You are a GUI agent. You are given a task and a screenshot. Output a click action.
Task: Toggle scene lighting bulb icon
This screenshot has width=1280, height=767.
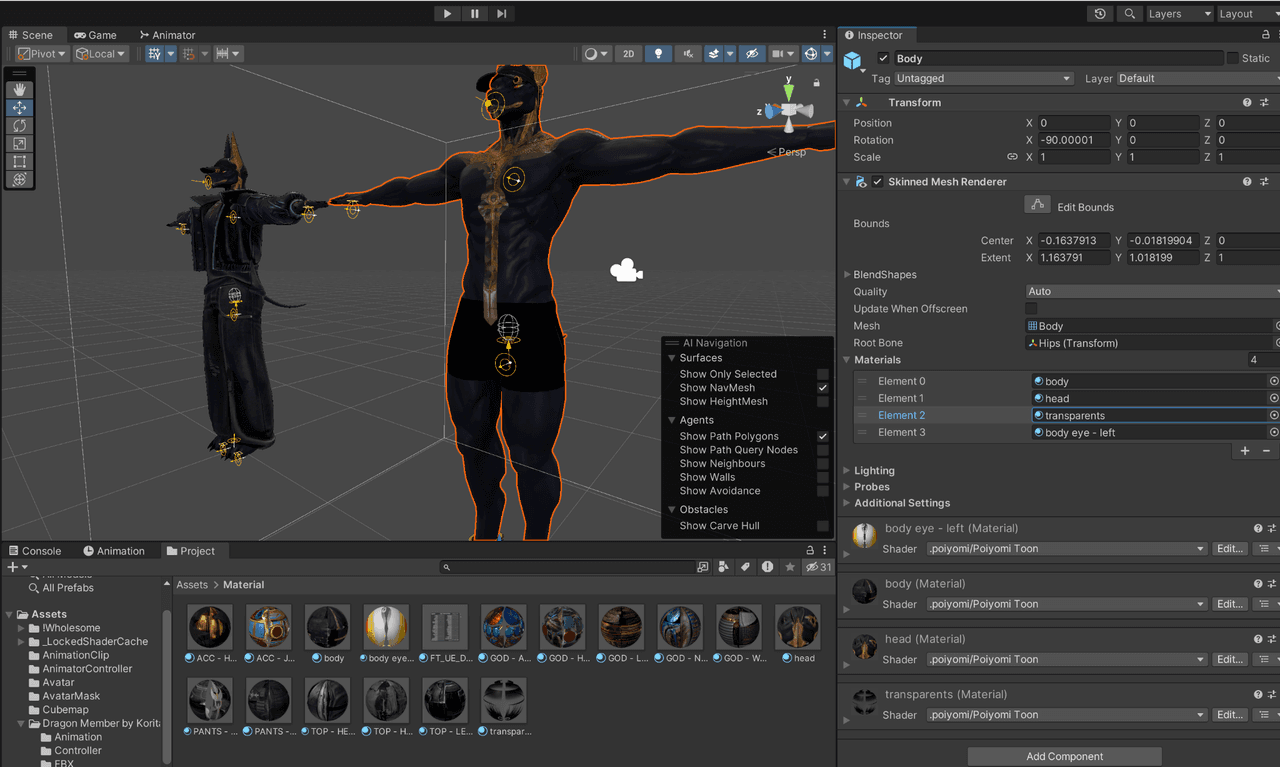pos(658,54)
